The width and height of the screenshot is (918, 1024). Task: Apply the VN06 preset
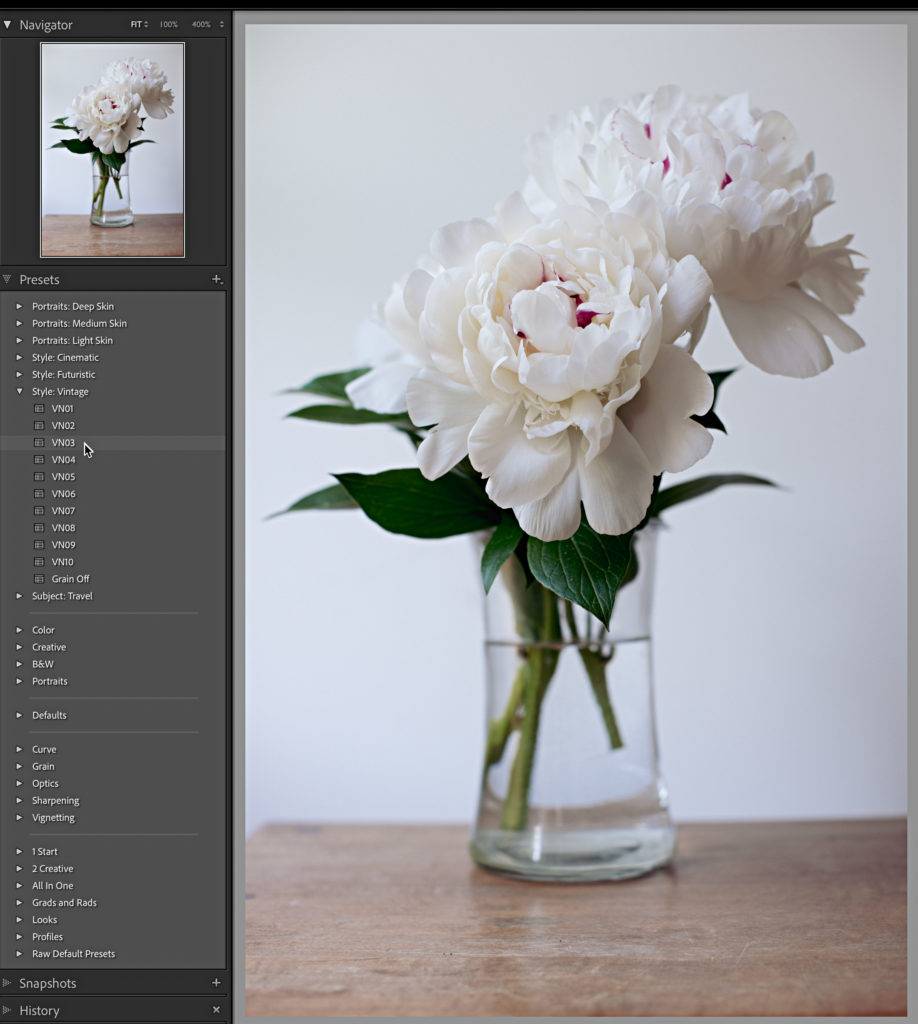click(x=63, y=493)
